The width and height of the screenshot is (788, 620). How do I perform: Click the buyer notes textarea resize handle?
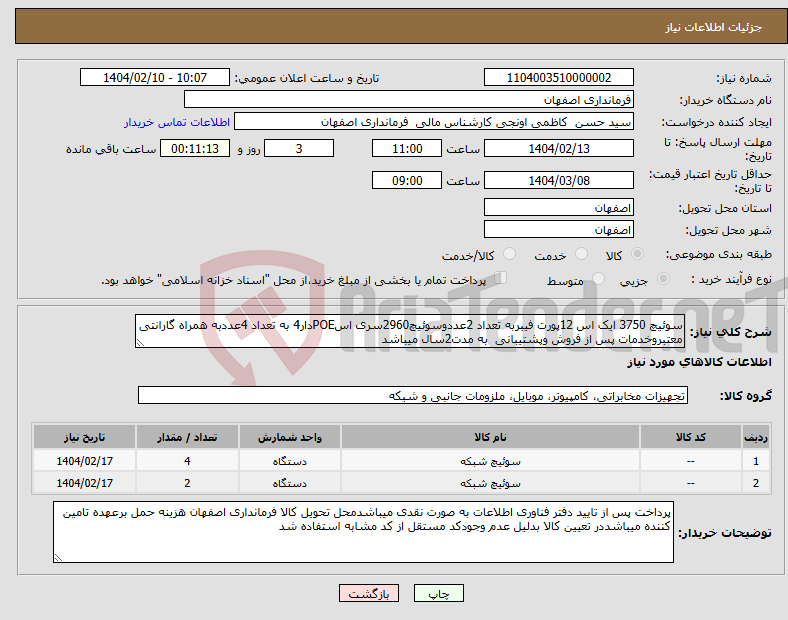pos(58,557)
